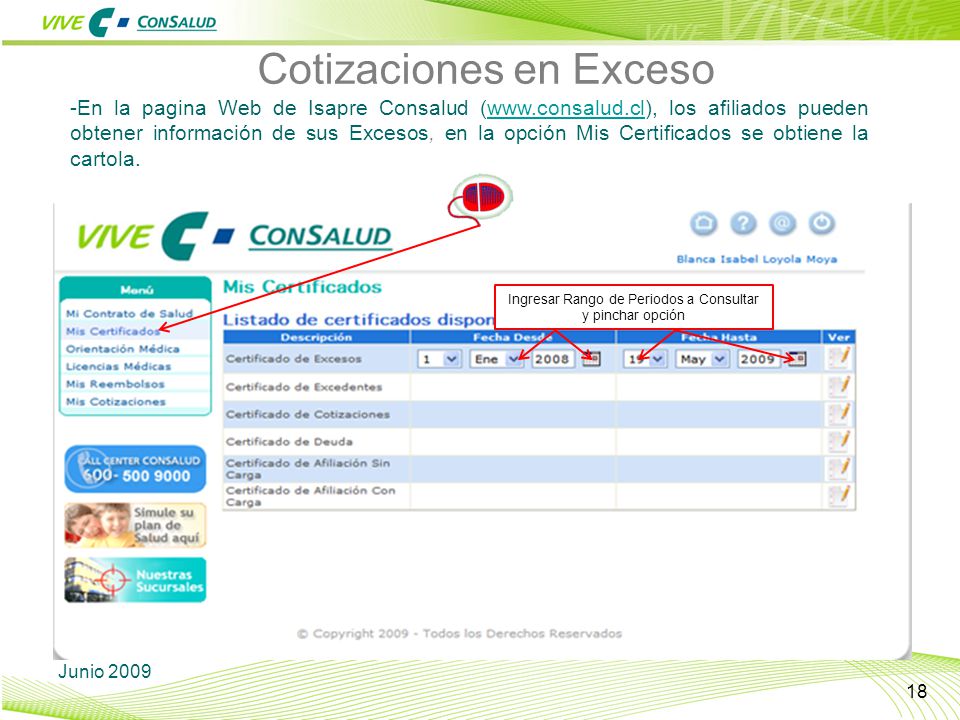Screen dimensions: 960x720
Task: Select Certificado de Afiliación Con Carga label
Action: (310, 496)
